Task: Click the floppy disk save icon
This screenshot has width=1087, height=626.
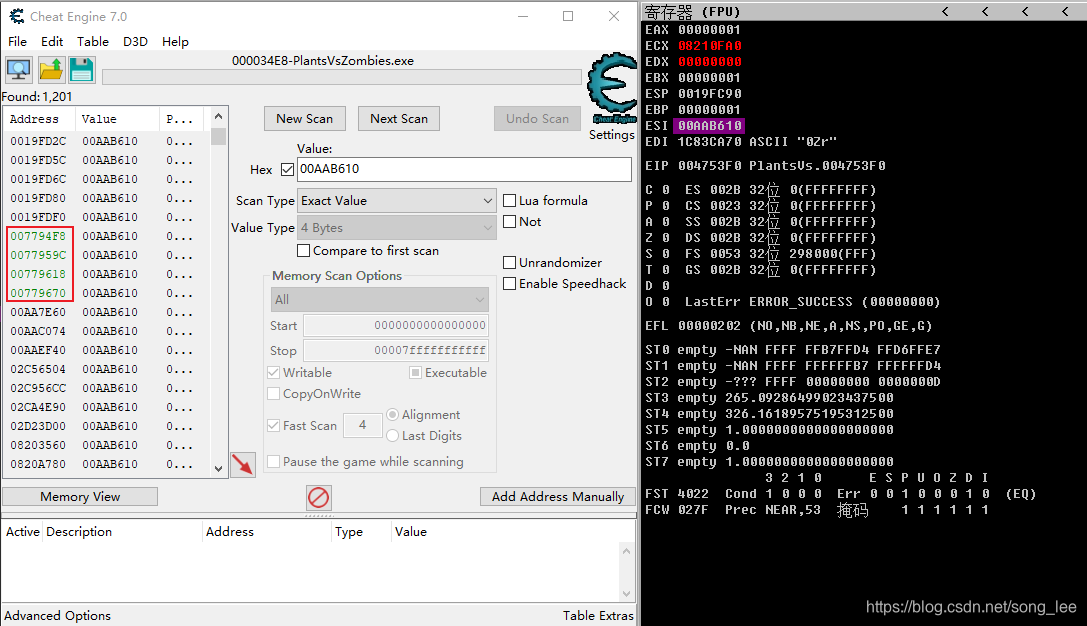Action: pos(81,69)
